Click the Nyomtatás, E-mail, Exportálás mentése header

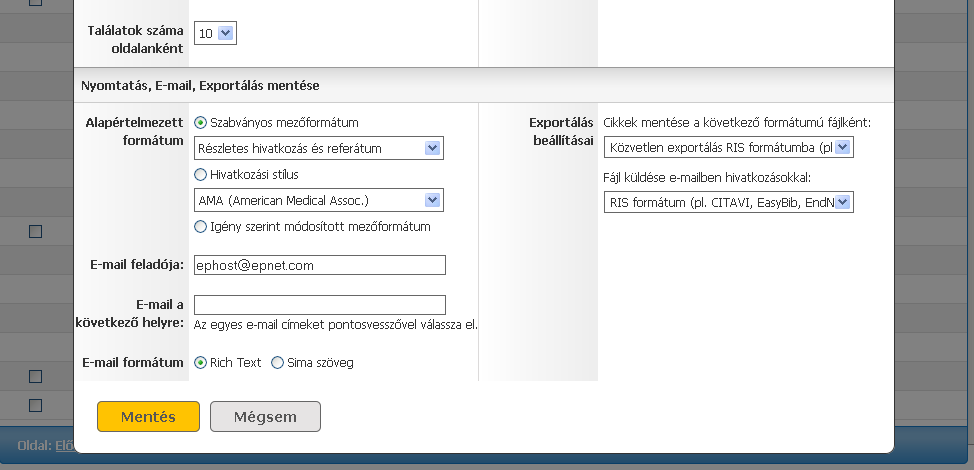point(200,86)
